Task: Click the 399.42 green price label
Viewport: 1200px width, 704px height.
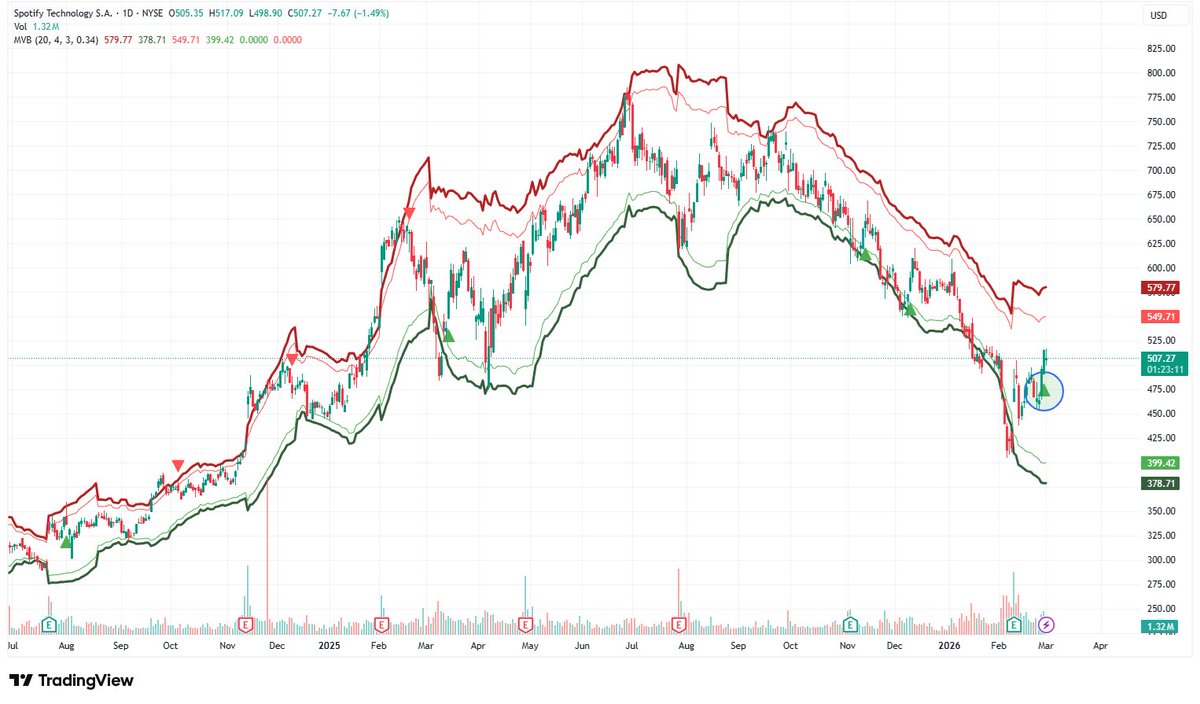Action: point(1159,464)
